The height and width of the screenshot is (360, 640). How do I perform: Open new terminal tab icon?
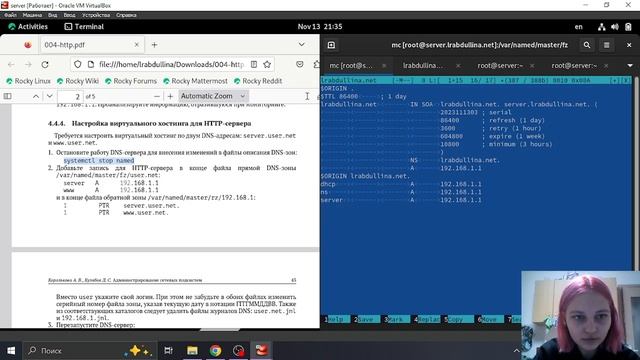[x=331, y=45]
